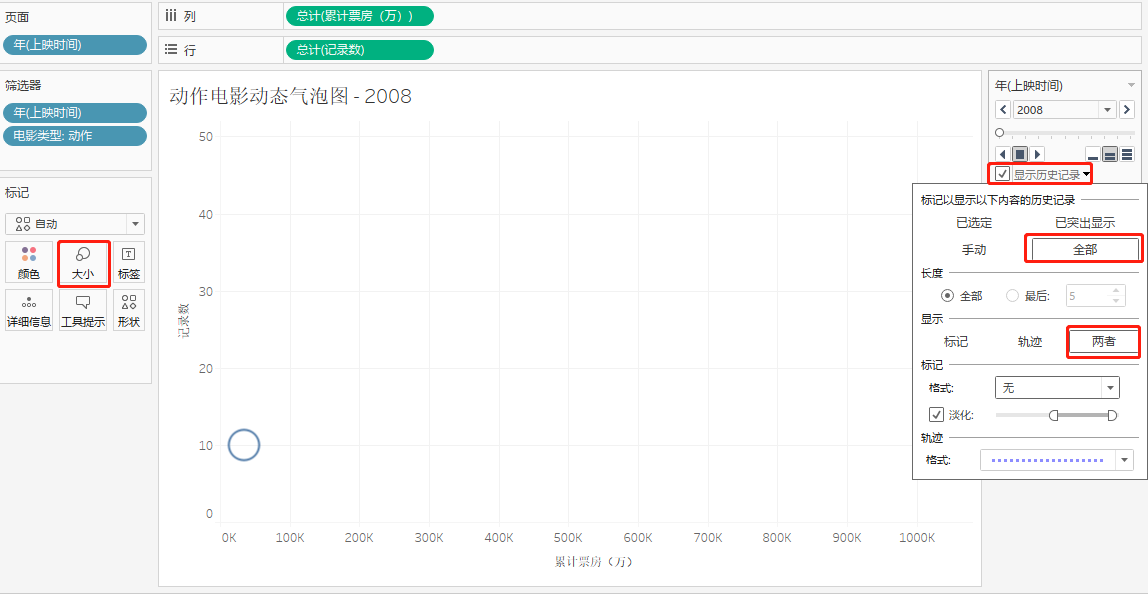Choose 'Manual' history marks option
The image size is (1148, 594).
[974, 250]
